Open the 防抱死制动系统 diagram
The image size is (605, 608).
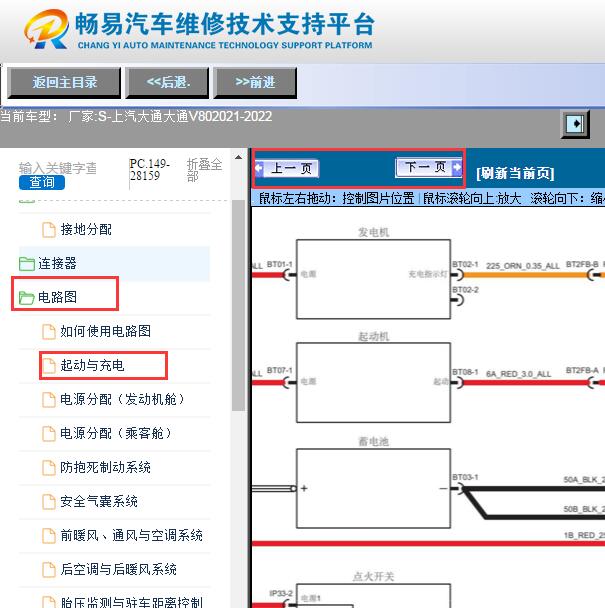coord(105,467)
